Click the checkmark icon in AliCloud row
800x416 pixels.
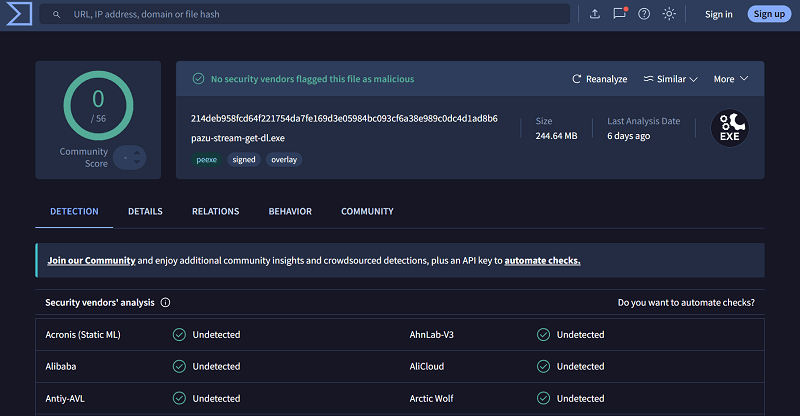coord(543,366)
